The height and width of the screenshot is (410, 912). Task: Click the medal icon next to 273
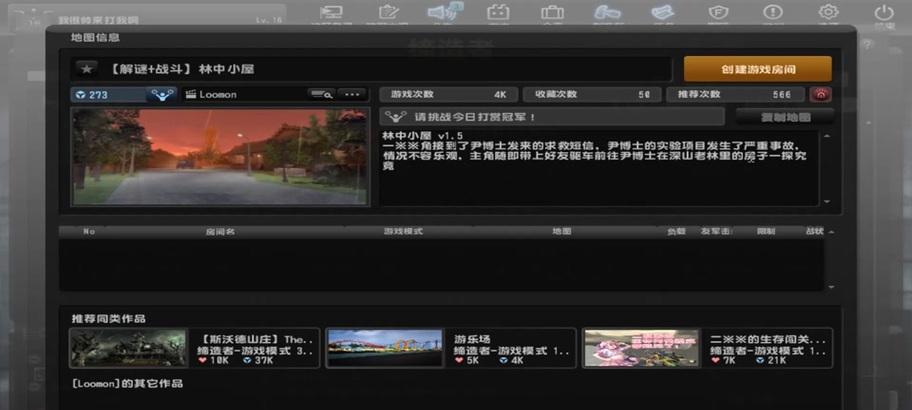click(161, 95)
